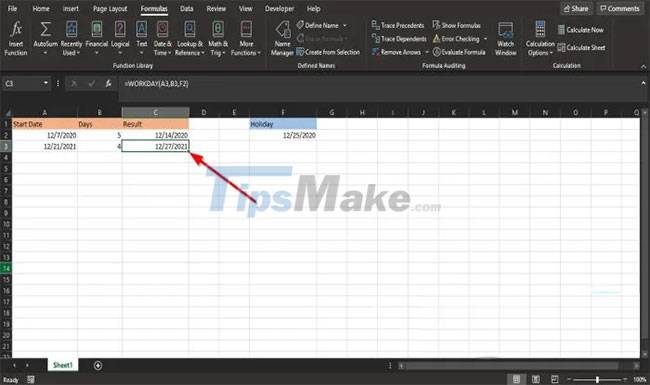Open Evaluate Formula
This screenshot has height=385, width=650.
(459, 52)
